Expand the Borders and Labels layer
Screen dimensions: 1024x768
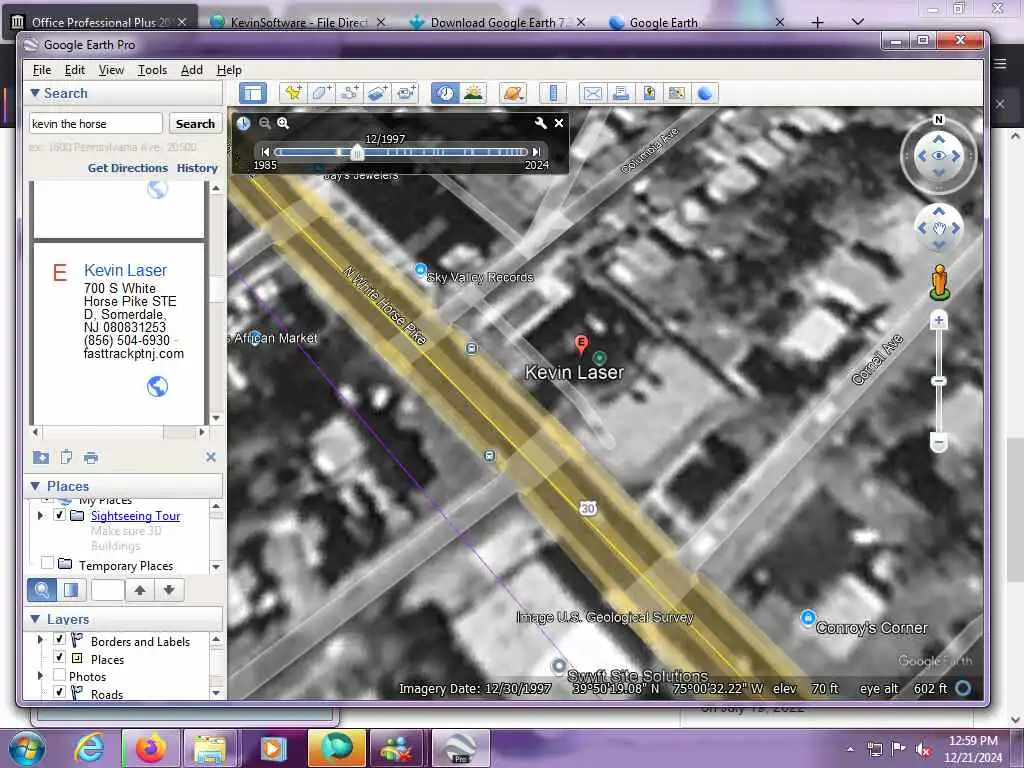pyautogui.click(x=40, y=639)
